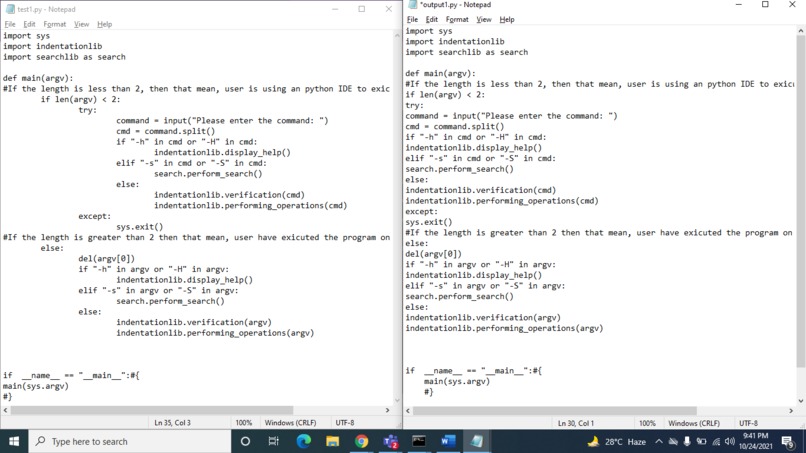Open View menu in output1.py Notepad
This screenshot has height=453, width=806.
point(484,20)
